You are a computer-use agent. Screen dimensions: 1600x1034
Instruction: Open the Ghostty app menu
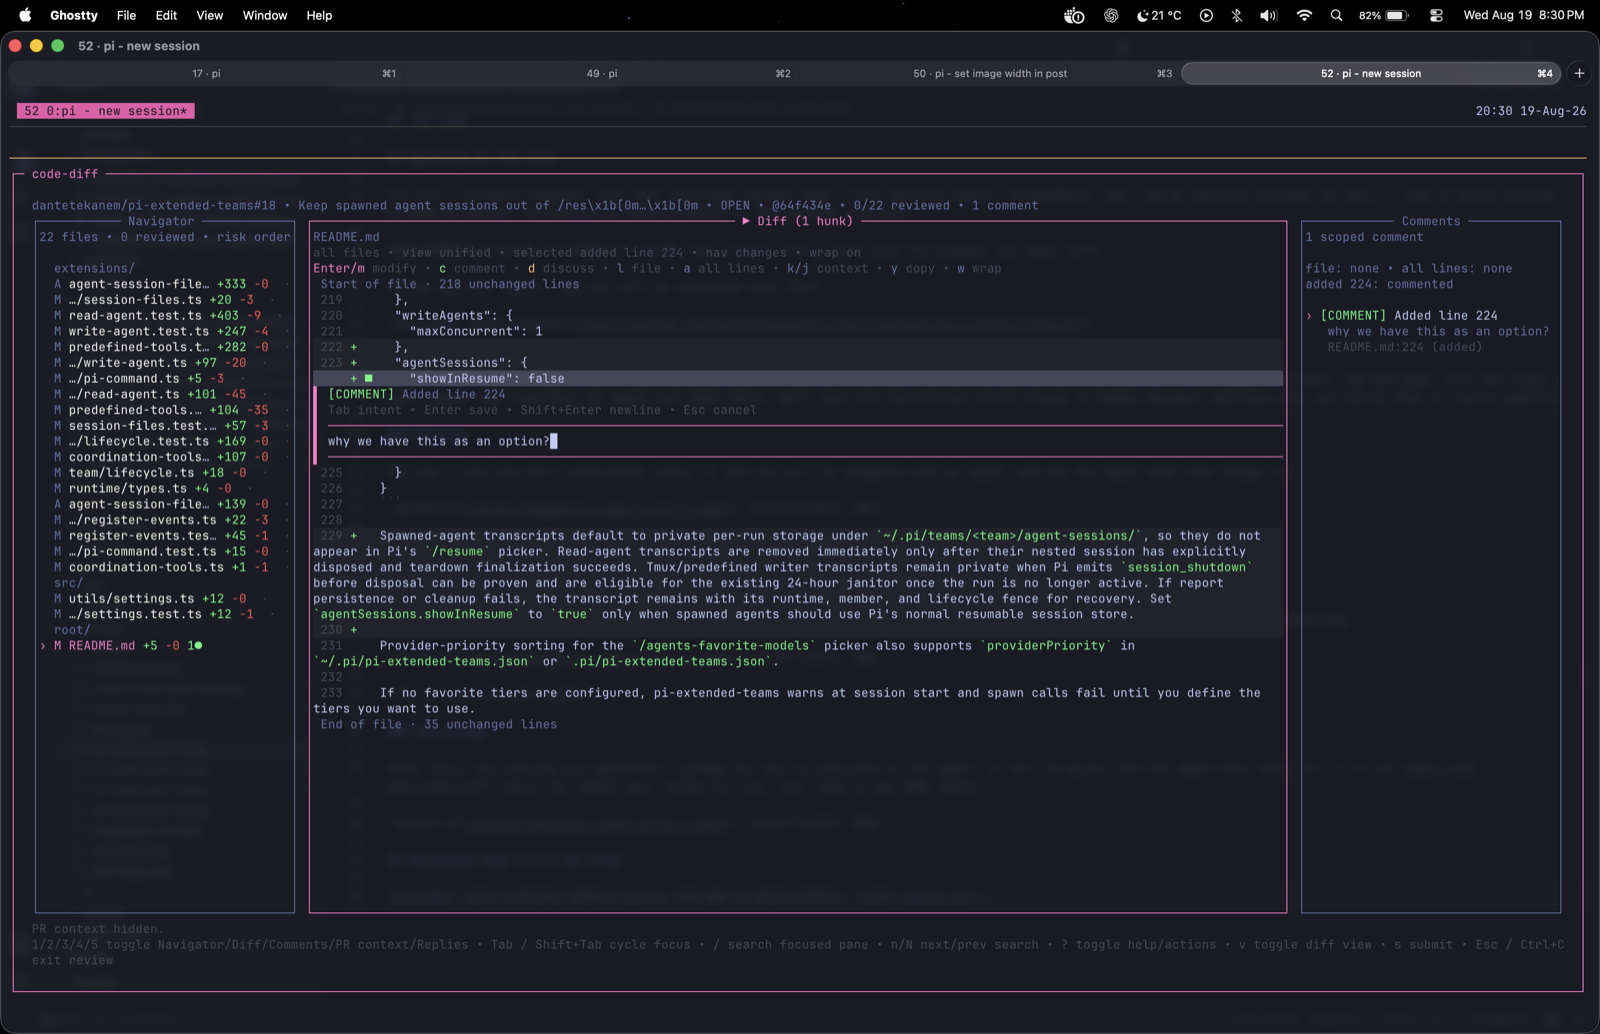coord(74,15)
